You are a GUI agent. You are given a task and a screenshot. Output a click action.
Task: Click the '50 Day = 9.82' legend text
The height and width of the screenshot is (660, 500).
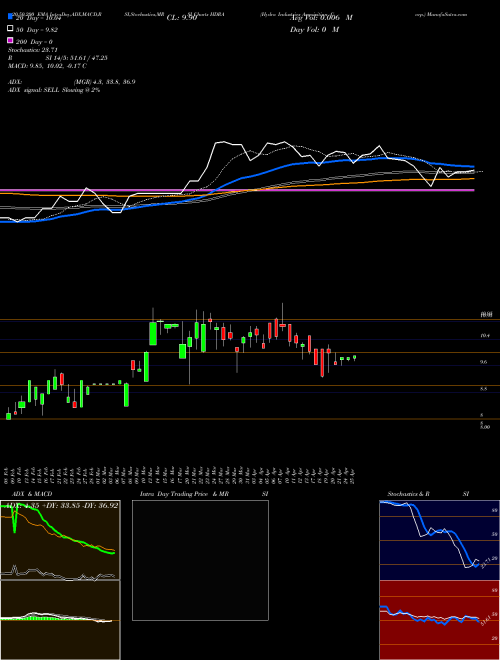(38, 30)
